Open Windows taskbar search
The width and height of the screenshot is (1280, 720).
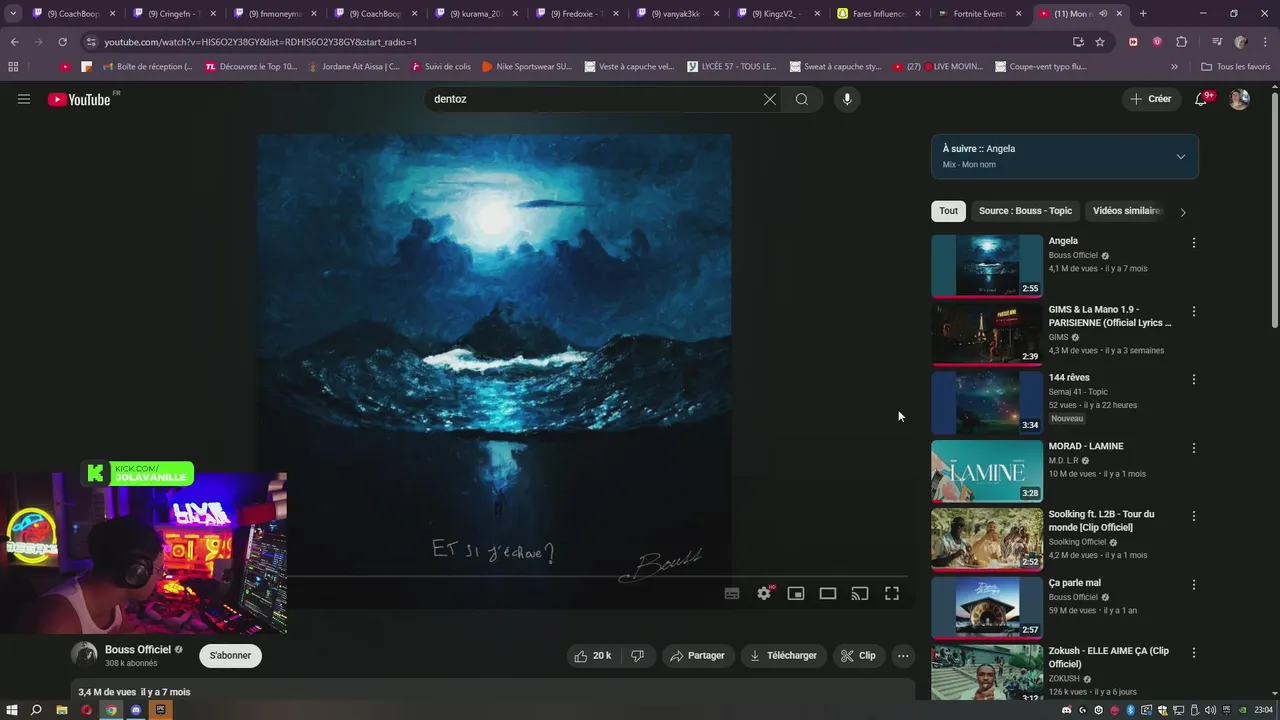37,710
